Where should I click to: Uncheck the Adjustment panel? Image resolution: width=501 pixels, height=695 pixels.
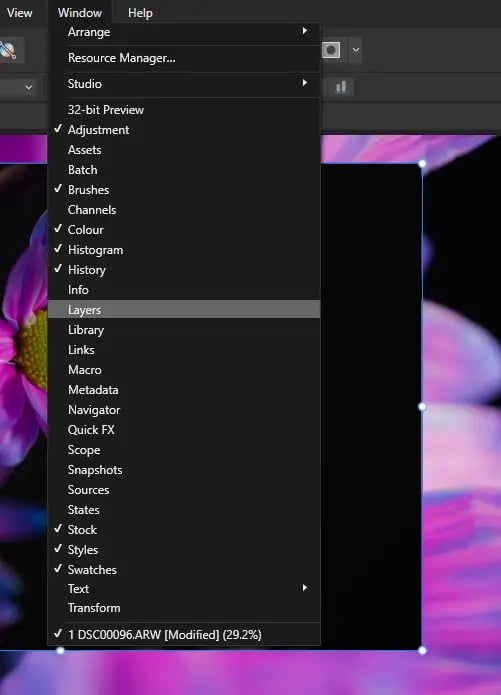click(184, 129)
